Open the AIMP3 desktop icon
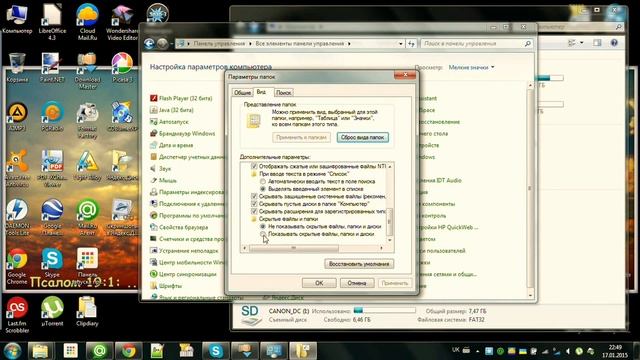Screen dimensions: 640x360 click(17, 117)
